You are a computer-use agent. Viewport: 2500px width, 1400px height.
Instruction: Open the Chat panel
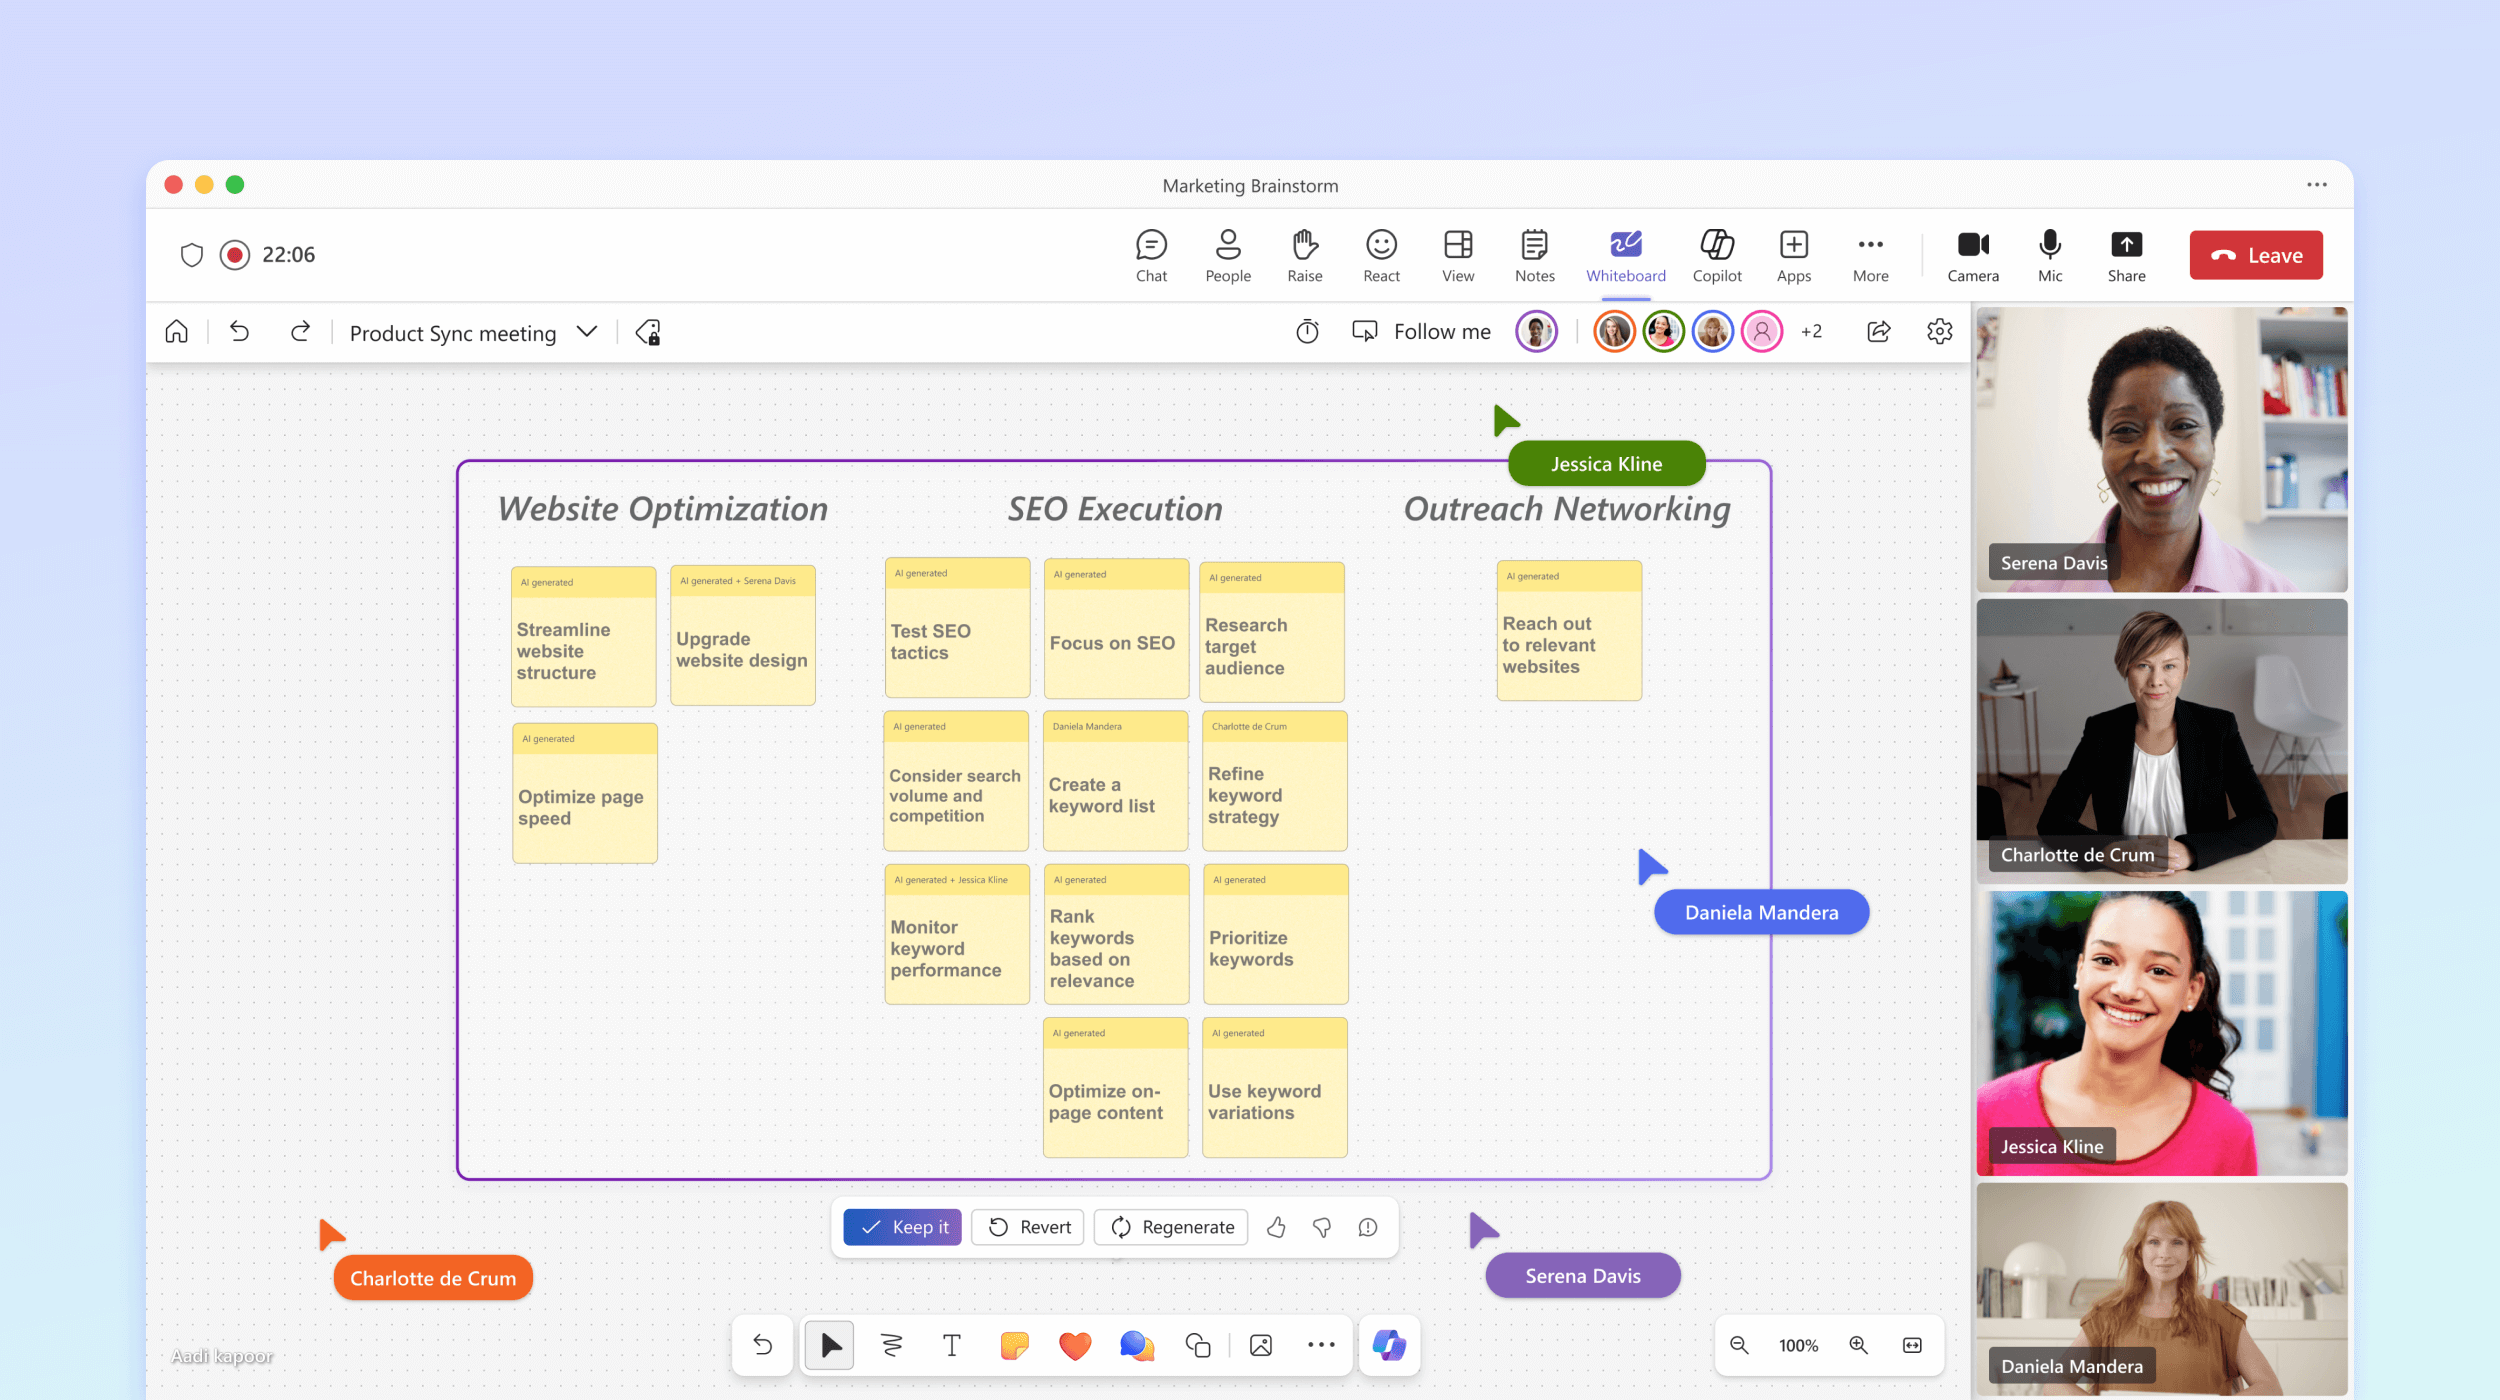(1149, 253)
